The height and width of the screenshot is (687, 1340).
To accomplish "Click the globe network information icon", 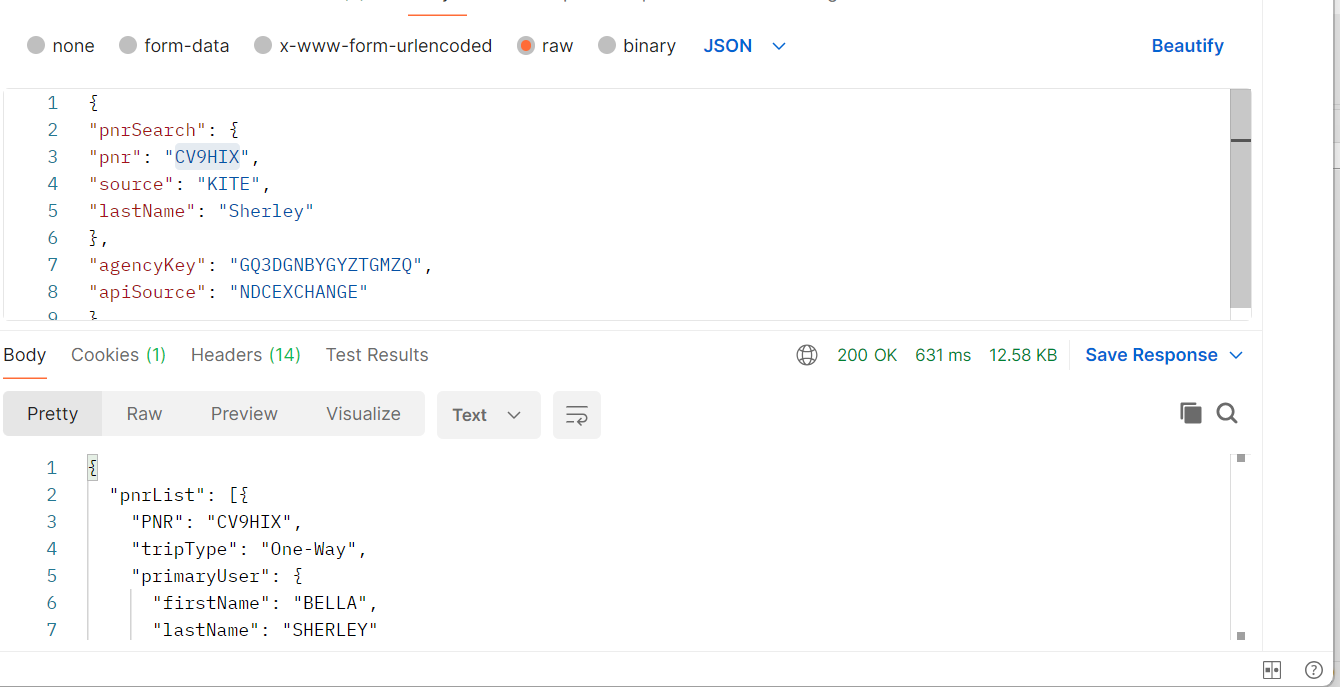I will (x=807, y=355).
